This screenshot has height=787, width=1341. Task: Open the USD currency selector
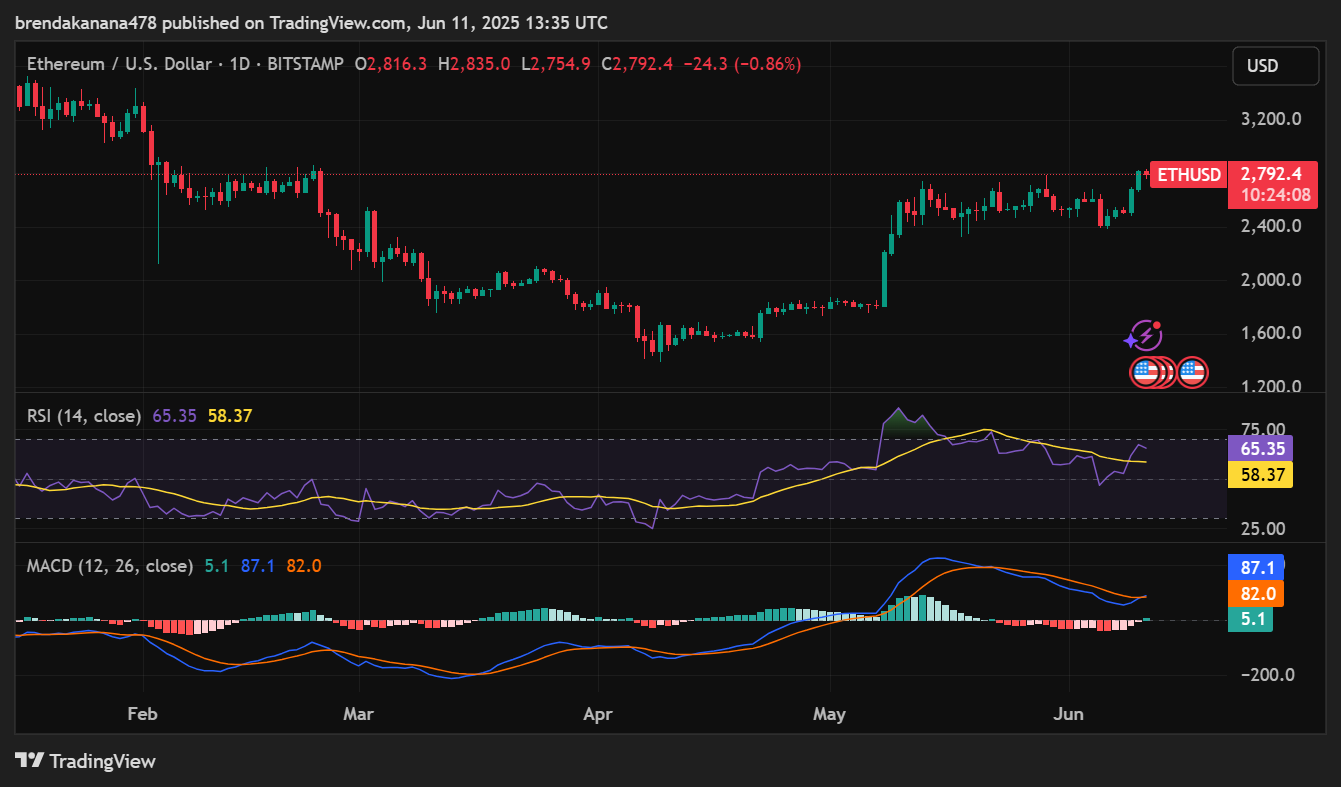pyautogui.click(x=1262, y=66)
